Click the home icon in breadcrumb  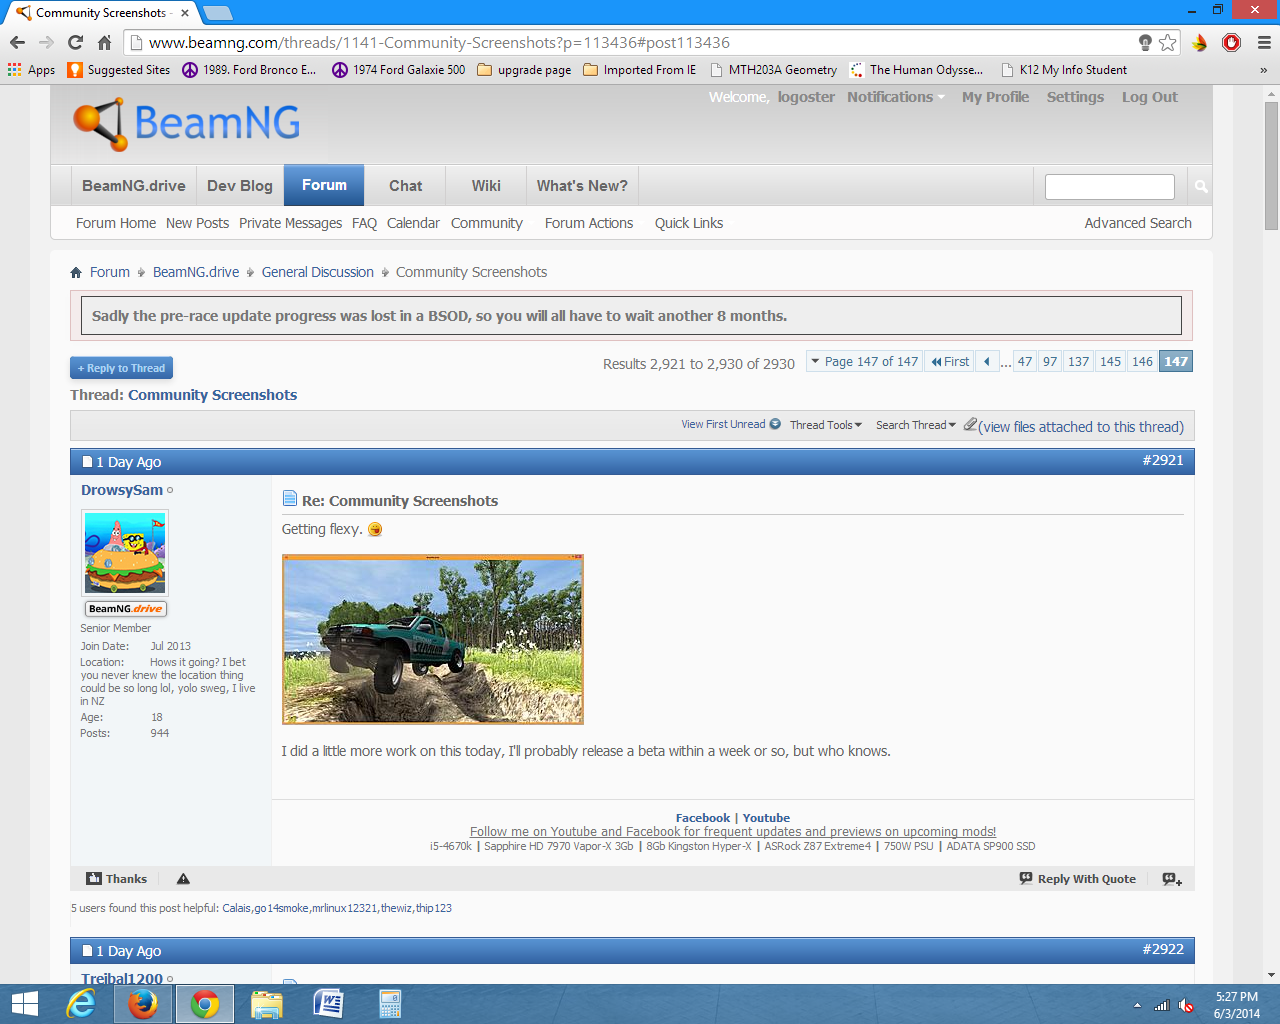pos(76,272)
